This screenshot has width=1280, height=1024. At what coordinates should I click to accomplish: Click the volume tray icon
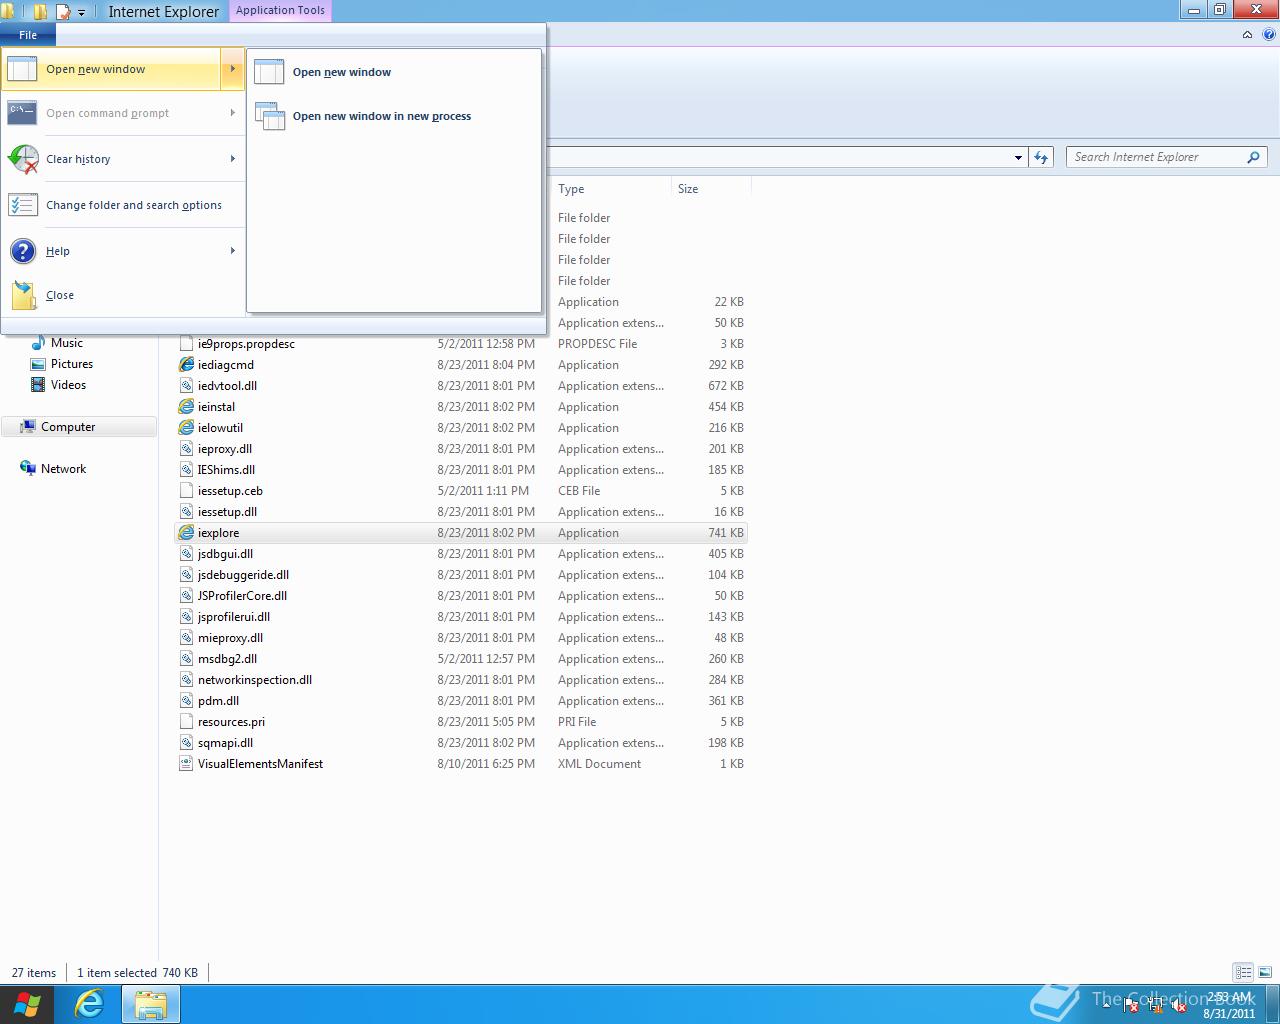coord(1181,1006)
